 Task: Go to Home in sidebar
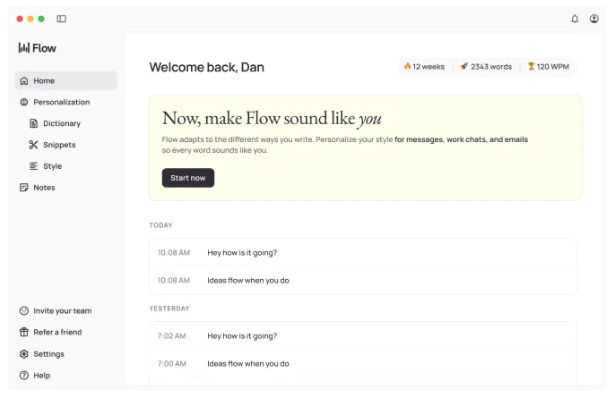(44, 81)
